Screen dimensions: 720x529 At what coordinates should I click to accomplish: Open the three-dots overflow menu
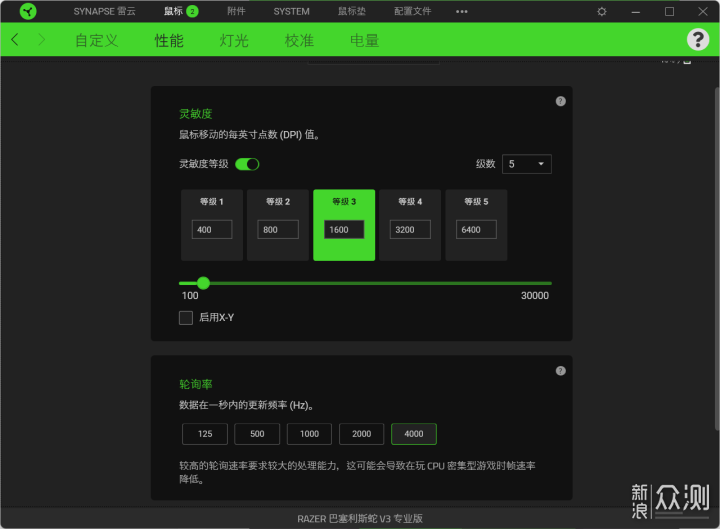461,11
